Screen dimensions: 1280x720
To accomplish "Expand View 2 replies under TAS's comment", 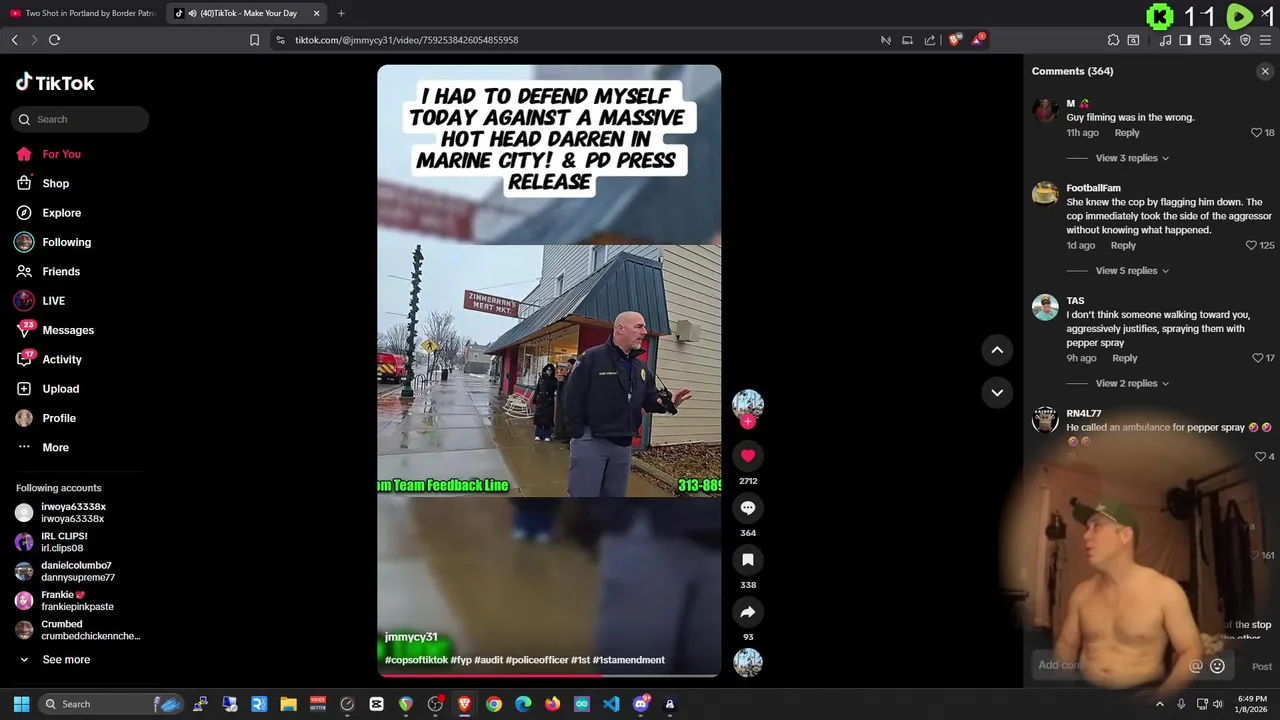I will 1132,384.
